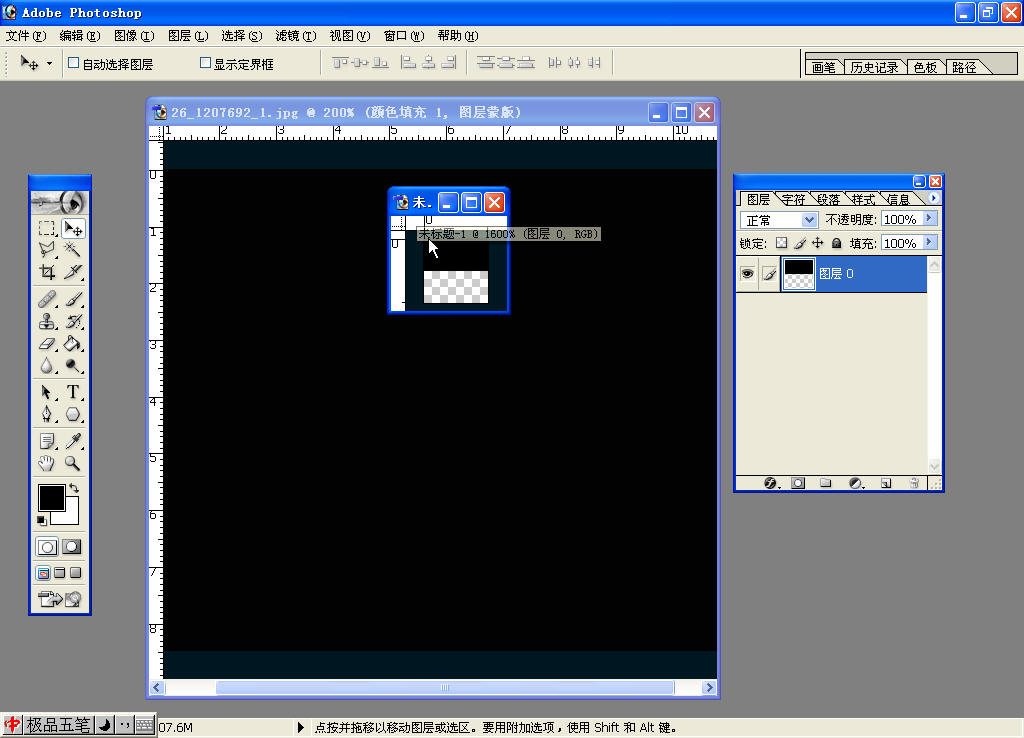Select the Pen tool
Image resolution: width=1024 pixels, height=738 pixels.
46,415
